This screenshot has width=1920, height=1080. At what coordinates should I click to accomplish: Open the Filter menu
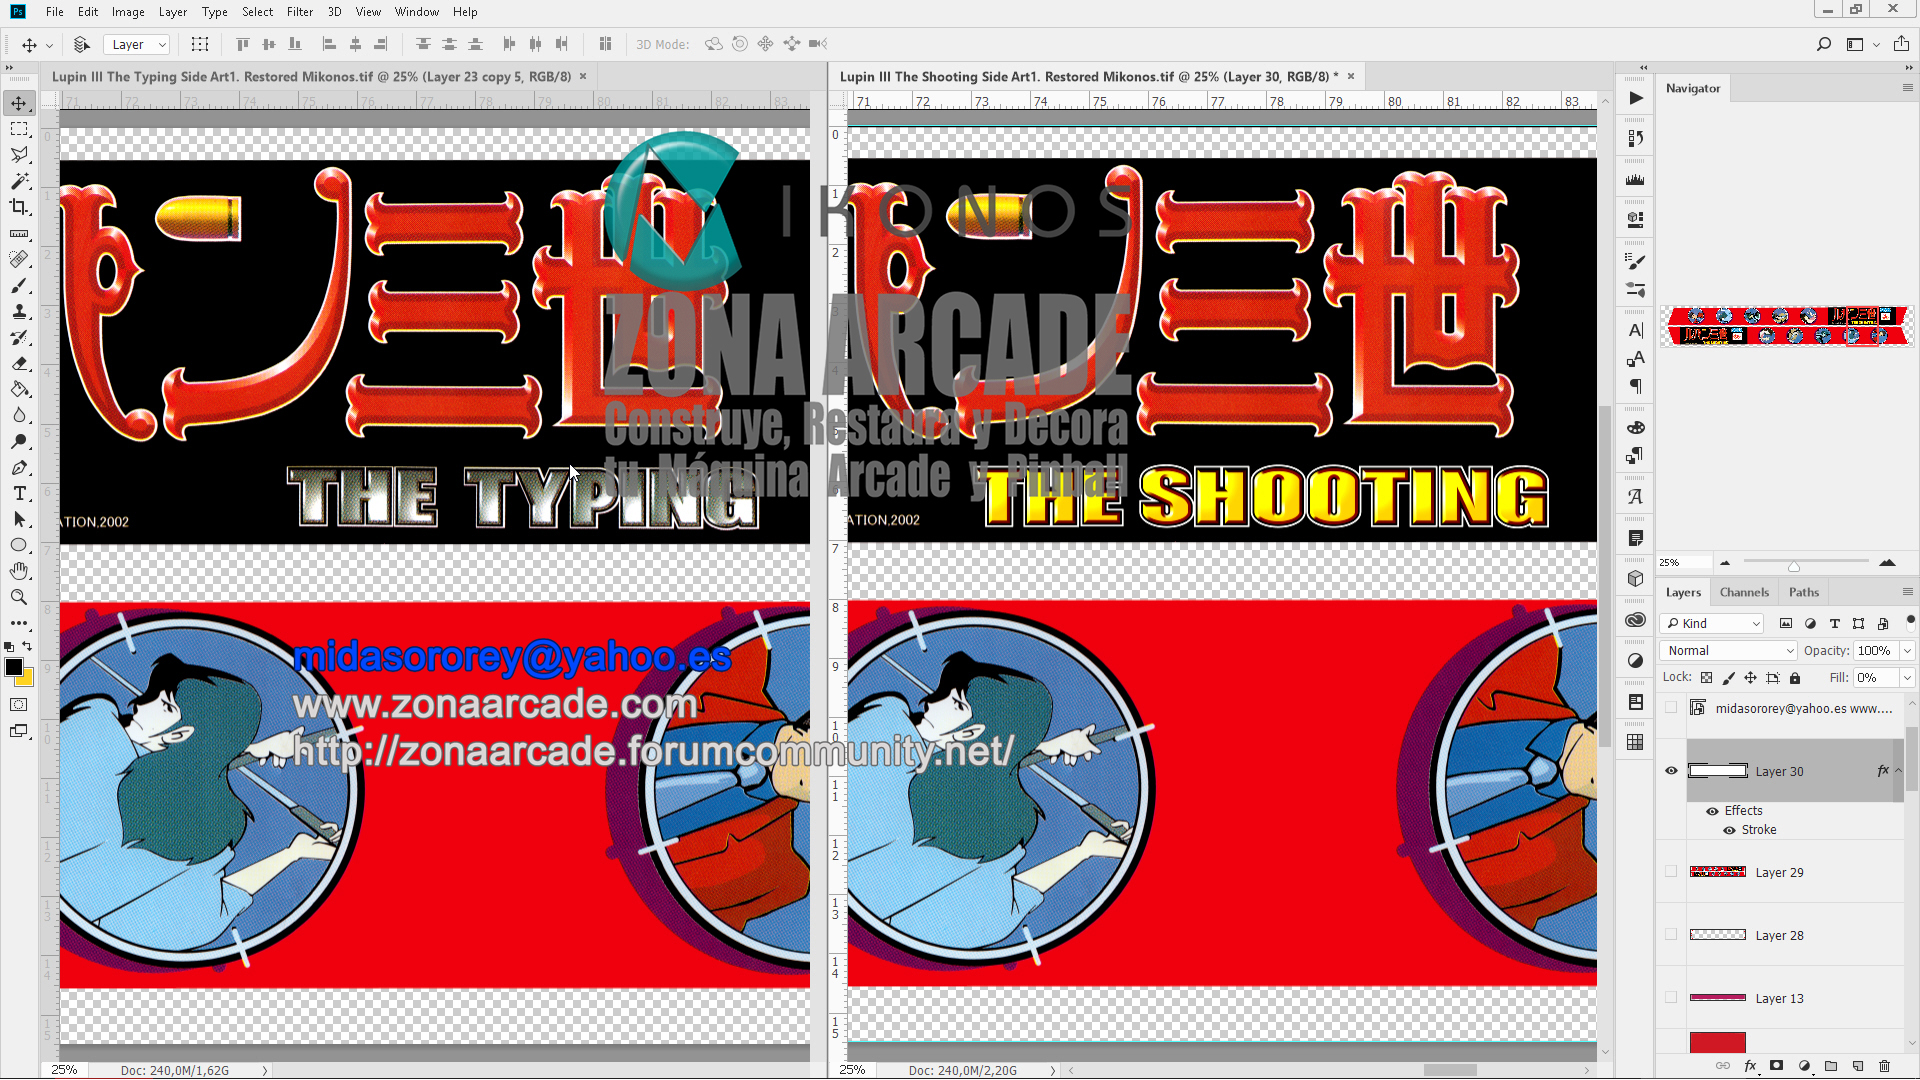point(300,11)
